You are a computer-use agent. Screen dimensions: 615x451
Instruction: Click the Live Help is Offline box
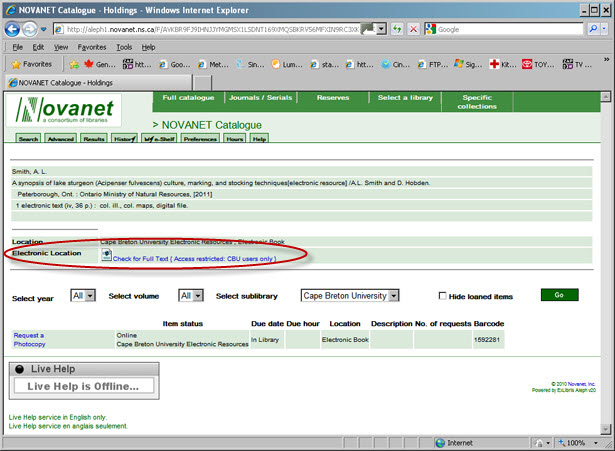click(x=90, y=386)
